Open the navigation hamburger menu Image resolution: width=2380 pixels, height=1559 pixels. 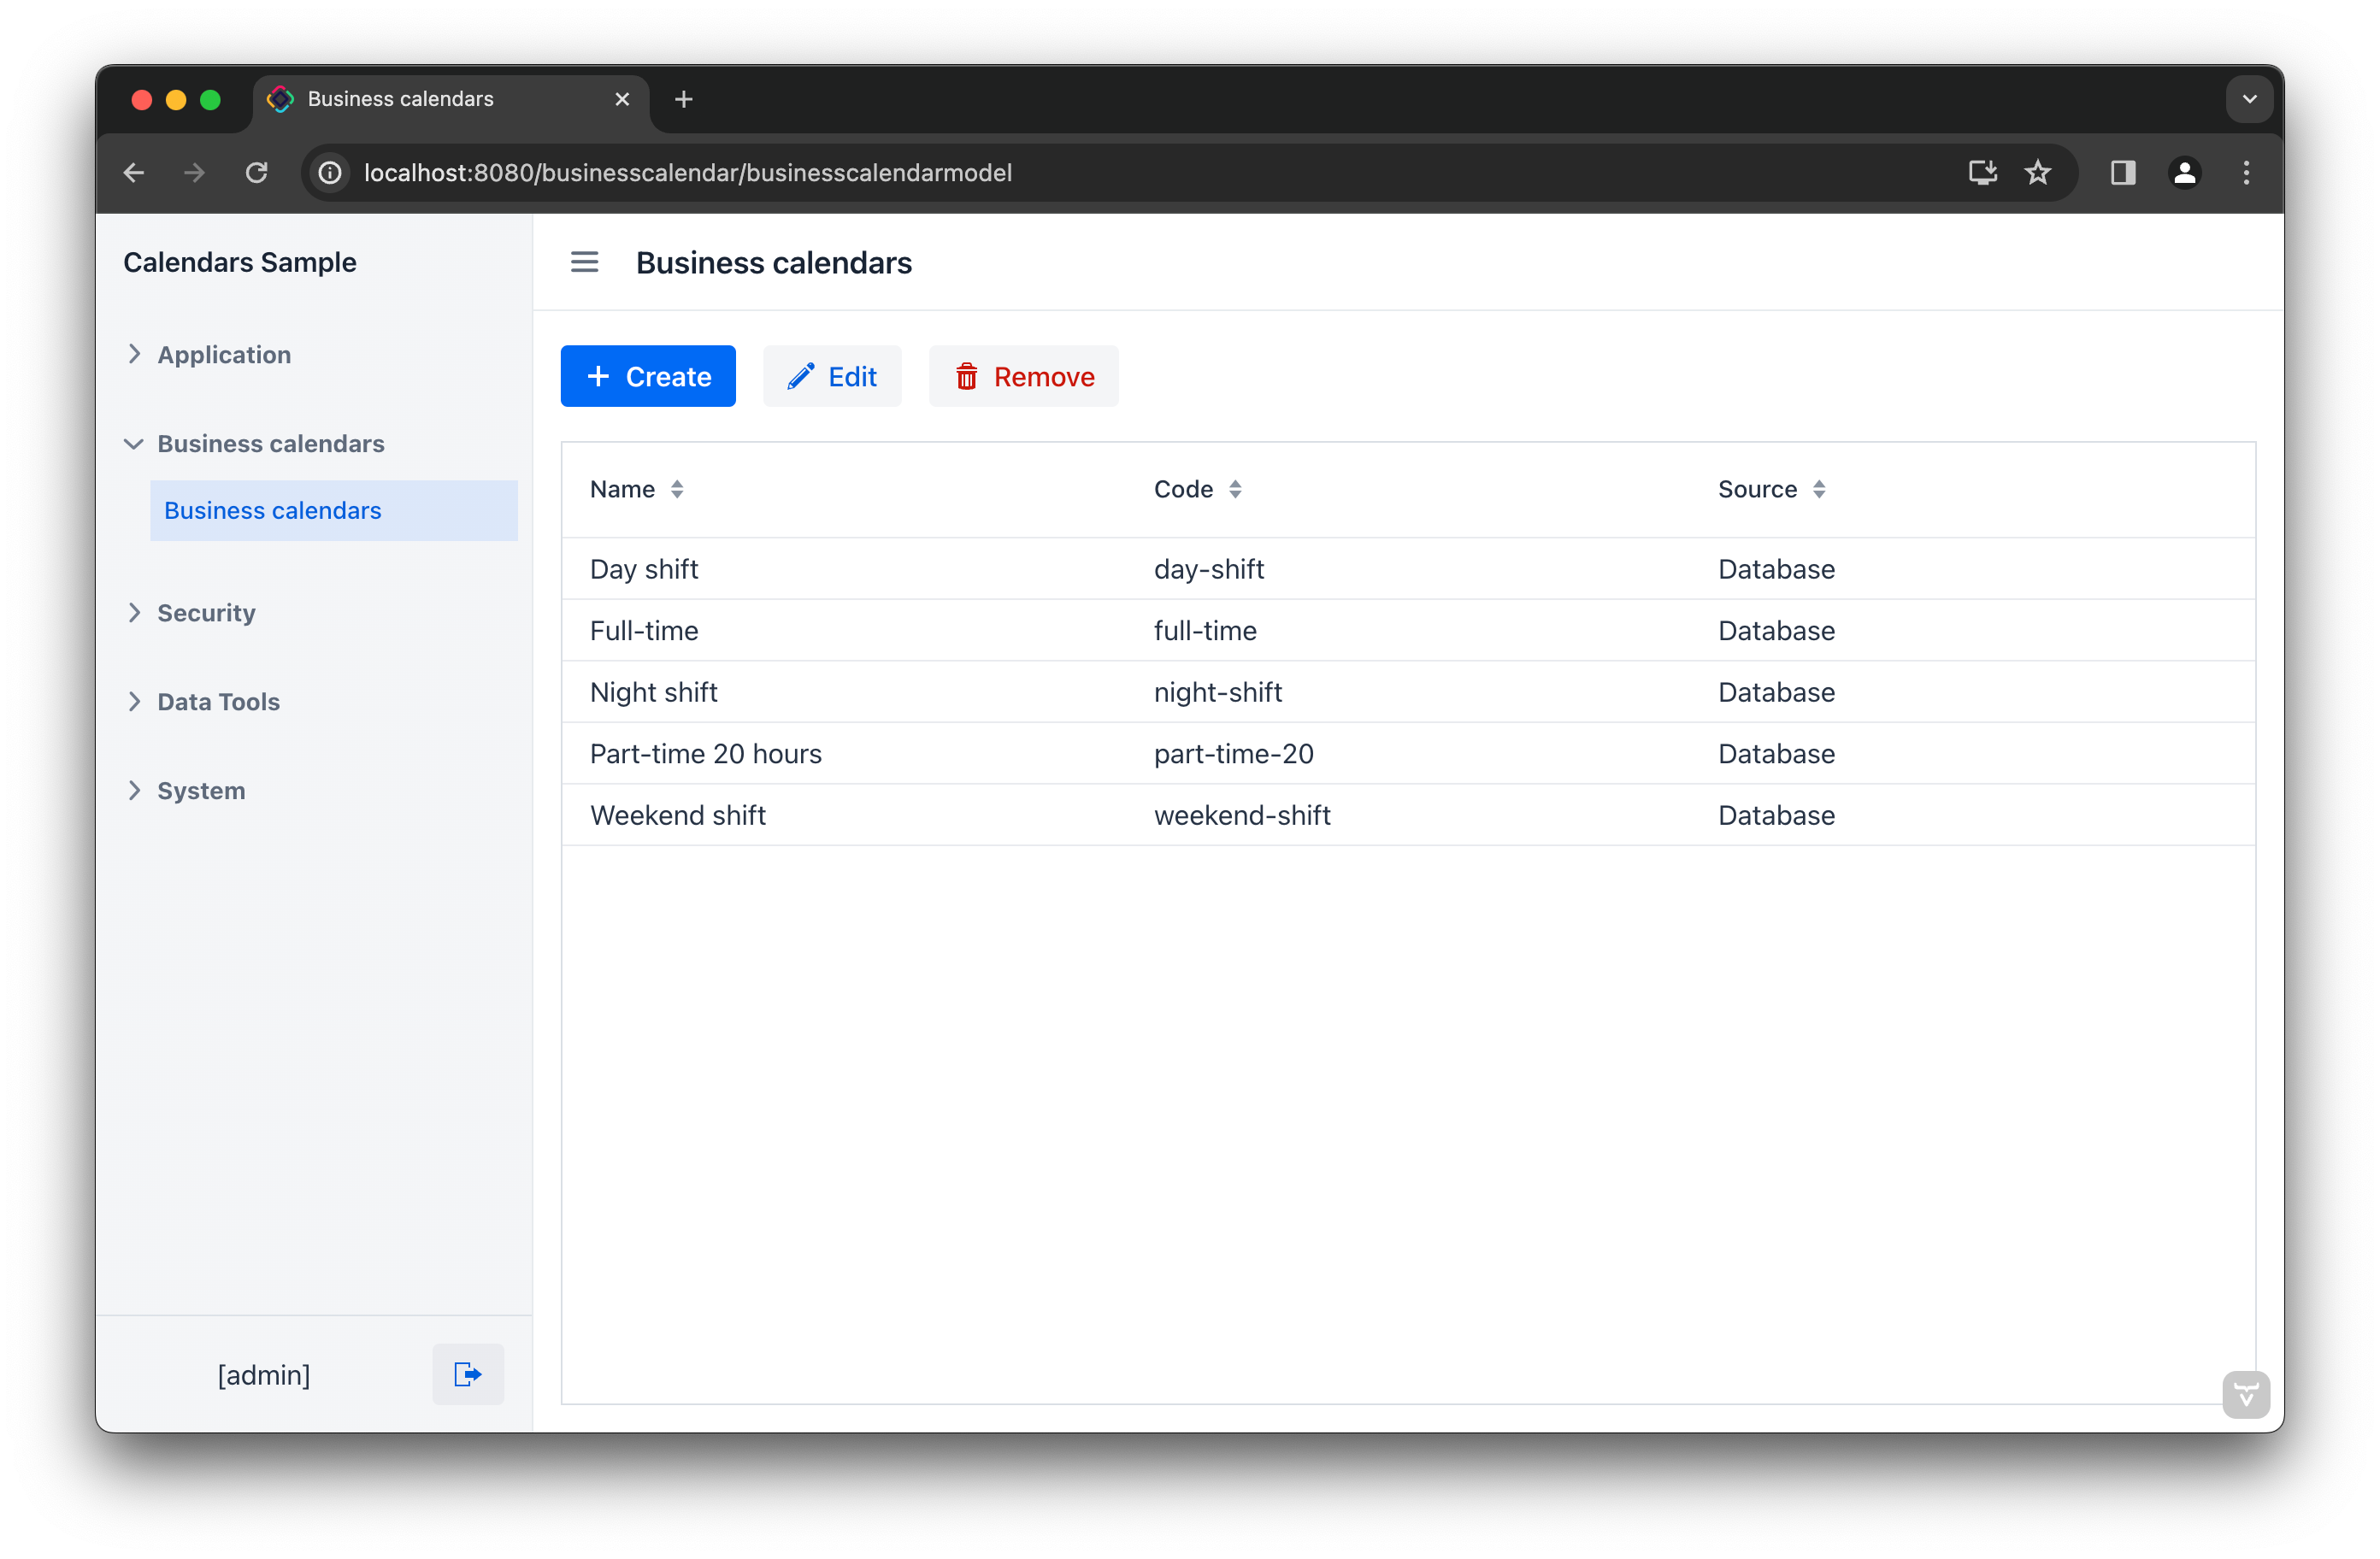(585, 261)
